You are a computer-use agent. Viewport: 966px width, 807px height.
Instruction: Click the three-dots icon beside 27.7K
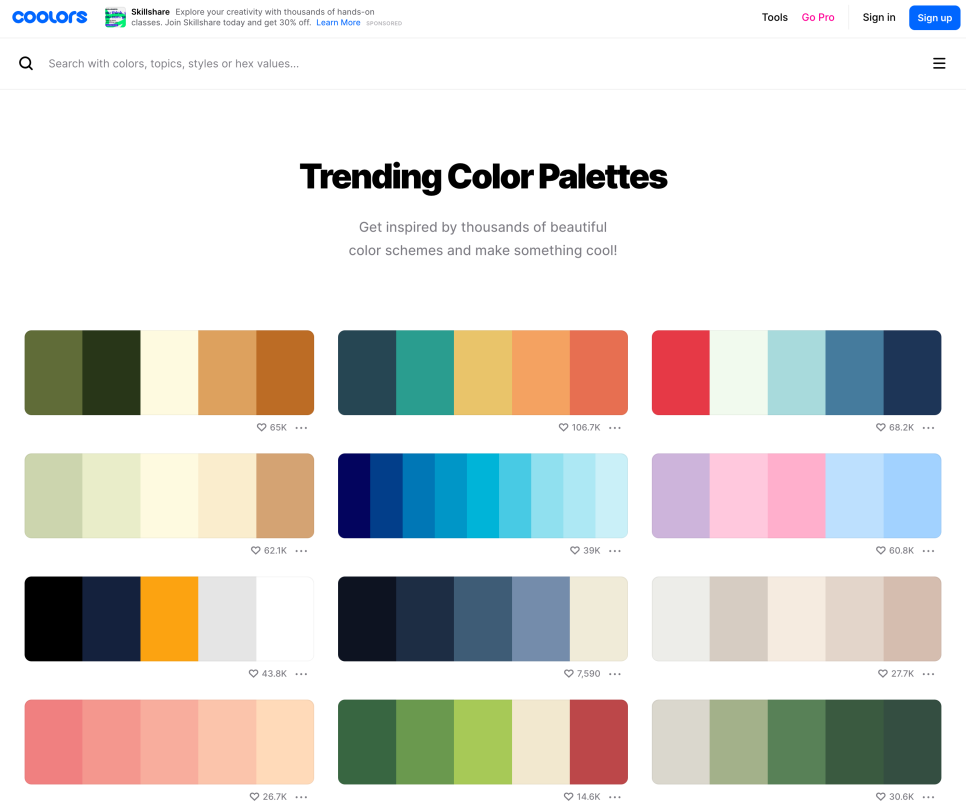coord(928,674)
